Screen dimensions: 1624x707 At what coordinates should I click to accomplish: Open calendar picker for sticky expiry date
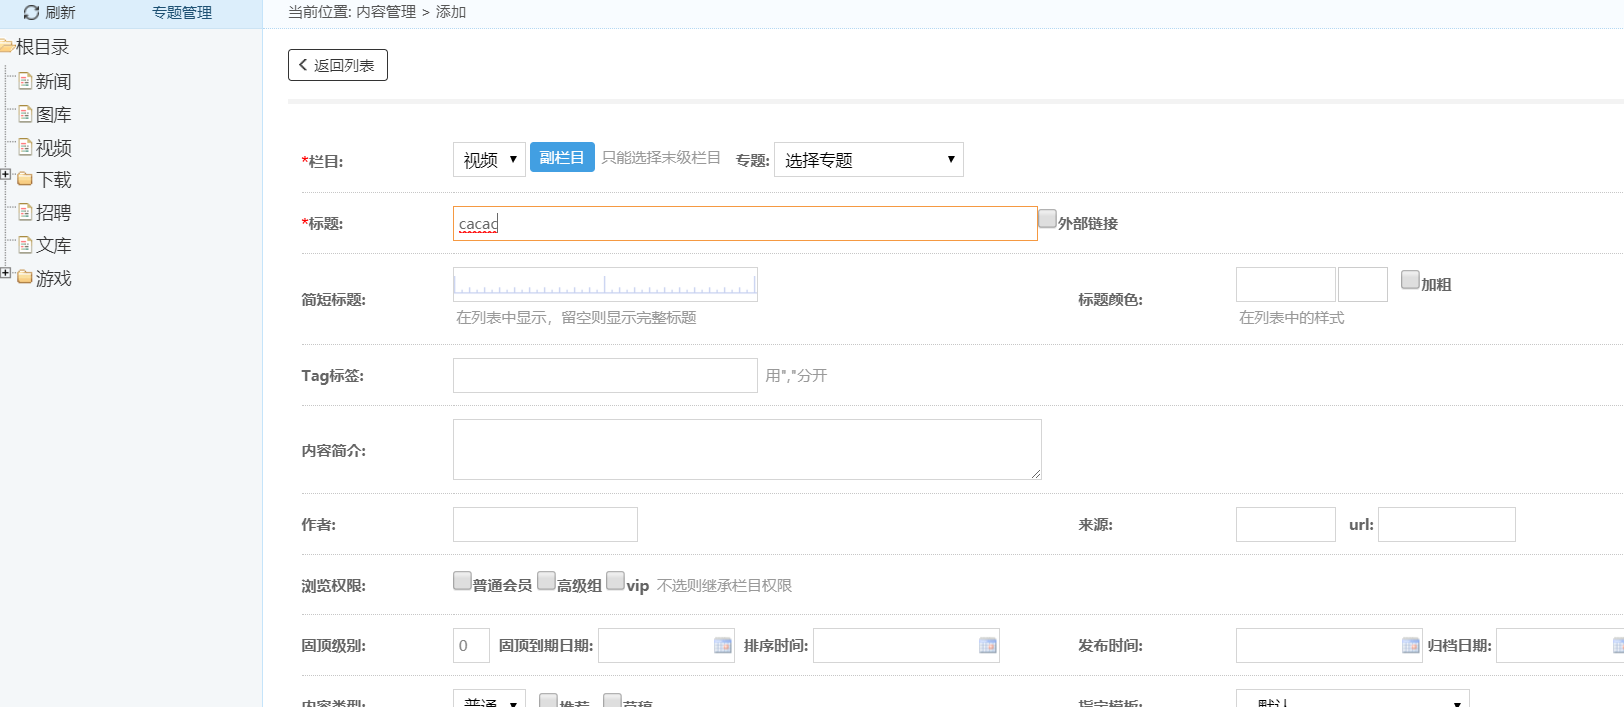click(x=722, y=646)
